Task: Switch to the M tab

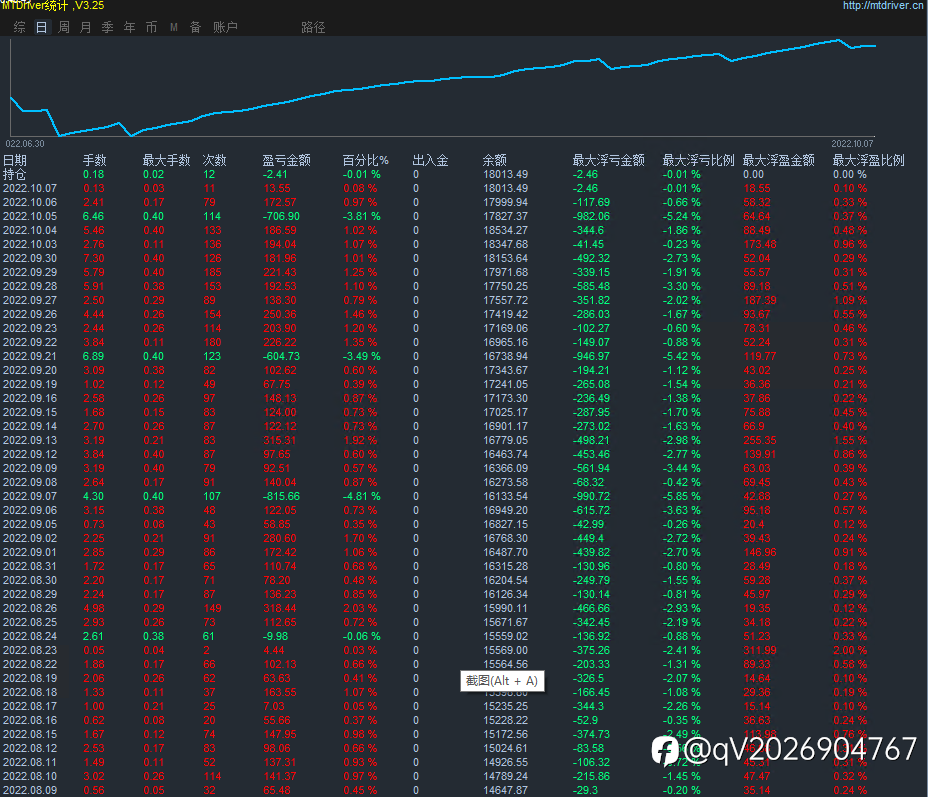Action: point(173,27)
